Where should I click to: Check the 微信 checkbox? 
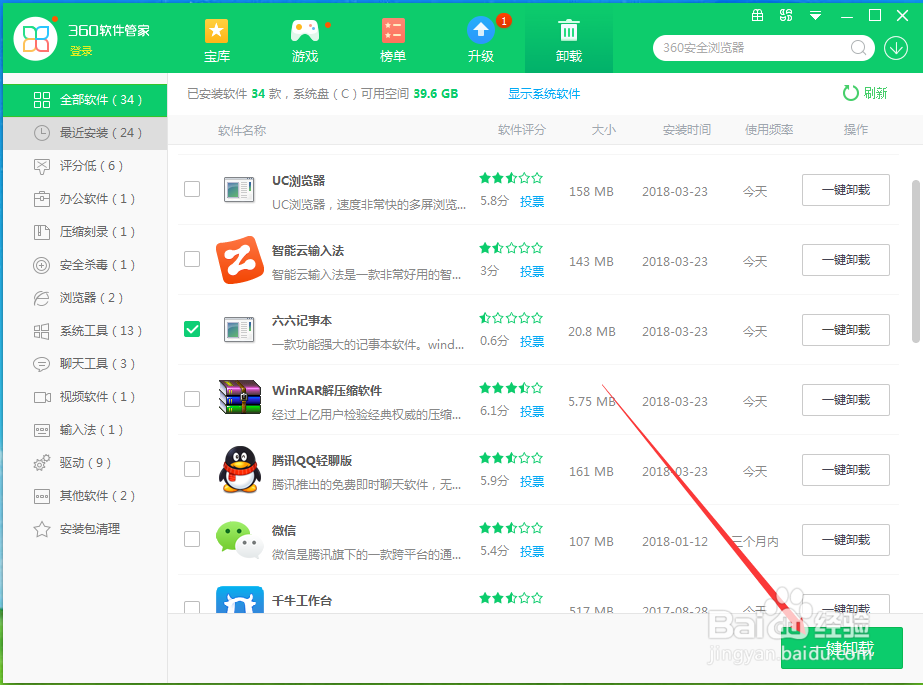(x=192, y=539)
